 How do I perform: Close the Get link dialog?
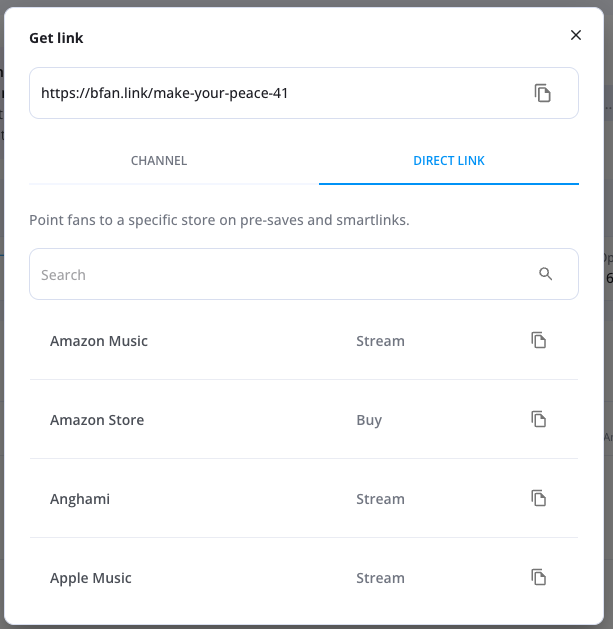(576, 36)
